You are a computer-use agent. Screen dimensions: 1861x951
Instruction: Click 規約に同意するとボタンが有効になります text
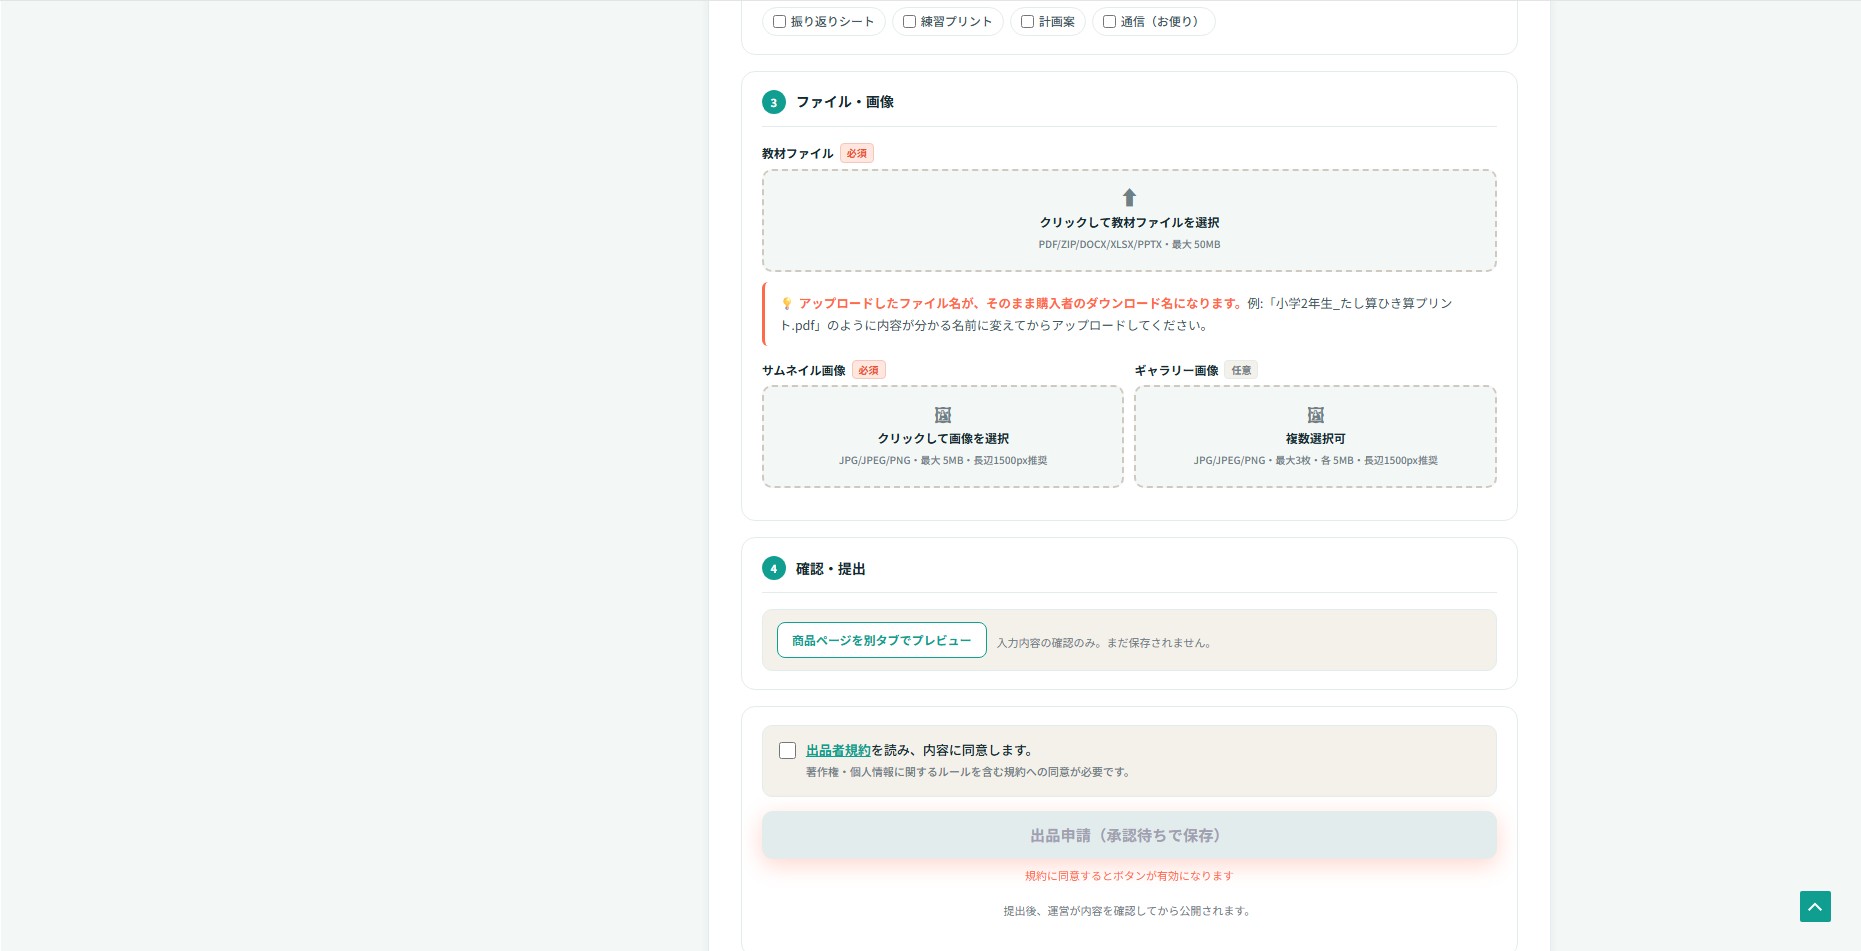coord(1129,876)
